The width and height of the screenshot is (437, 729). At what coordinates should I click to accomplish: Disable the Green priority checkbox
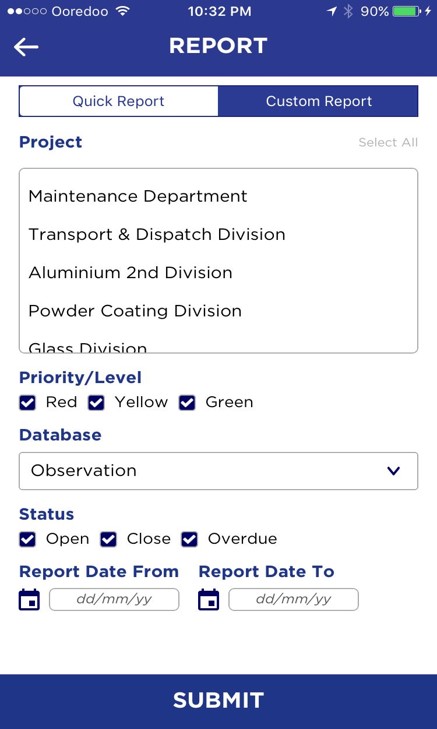tap(187, 403)
